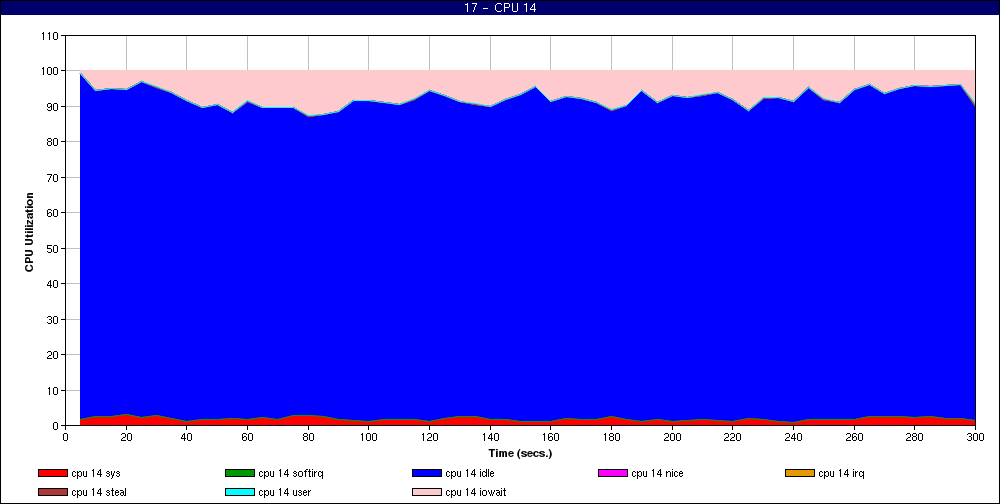Click the 'Time (secs.)' axis label

[520, 454]
